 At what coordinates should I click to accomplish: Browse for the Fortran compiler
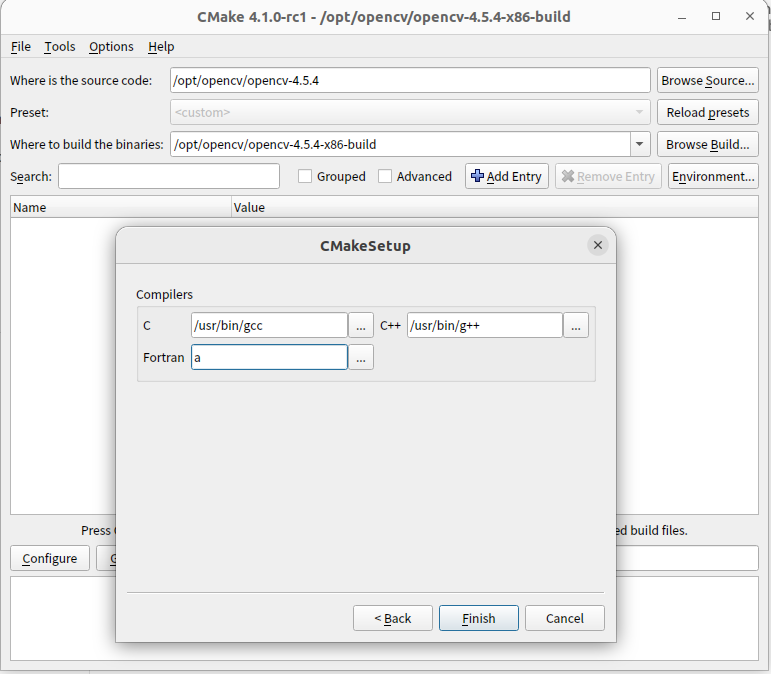tap(361, 357)
